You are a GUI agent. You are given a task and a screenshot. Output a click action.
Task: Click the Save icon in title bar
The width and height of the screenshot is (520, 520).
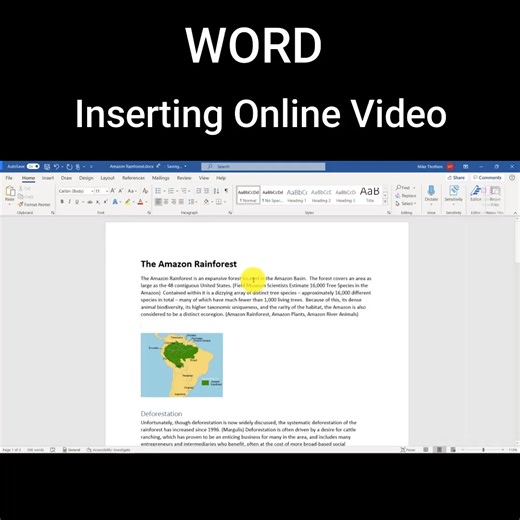point(47,166)
